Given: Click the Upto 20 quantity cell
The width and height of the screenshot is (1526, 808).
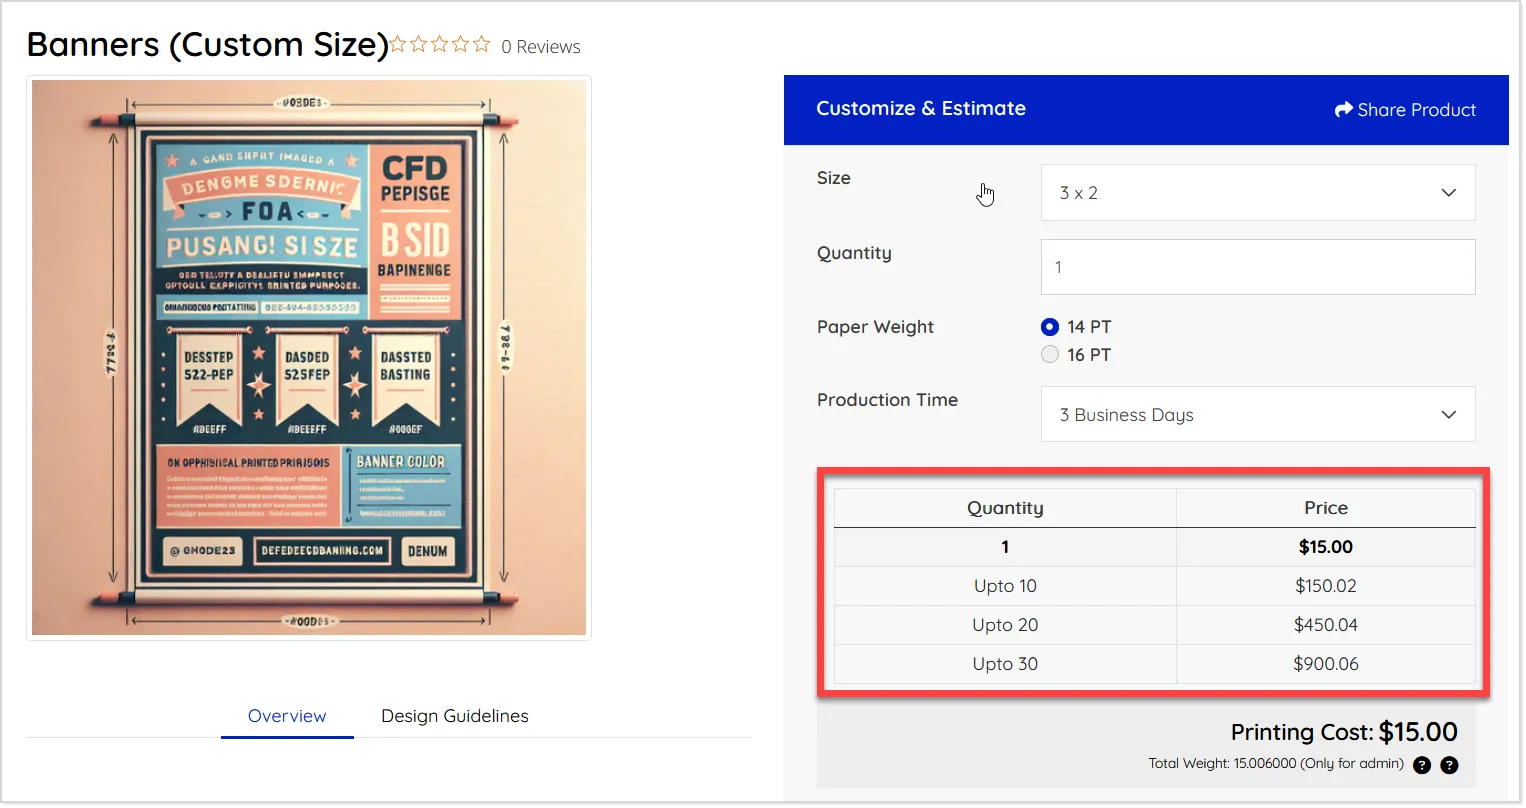Looking at the screenshot, I should 1005,625.
